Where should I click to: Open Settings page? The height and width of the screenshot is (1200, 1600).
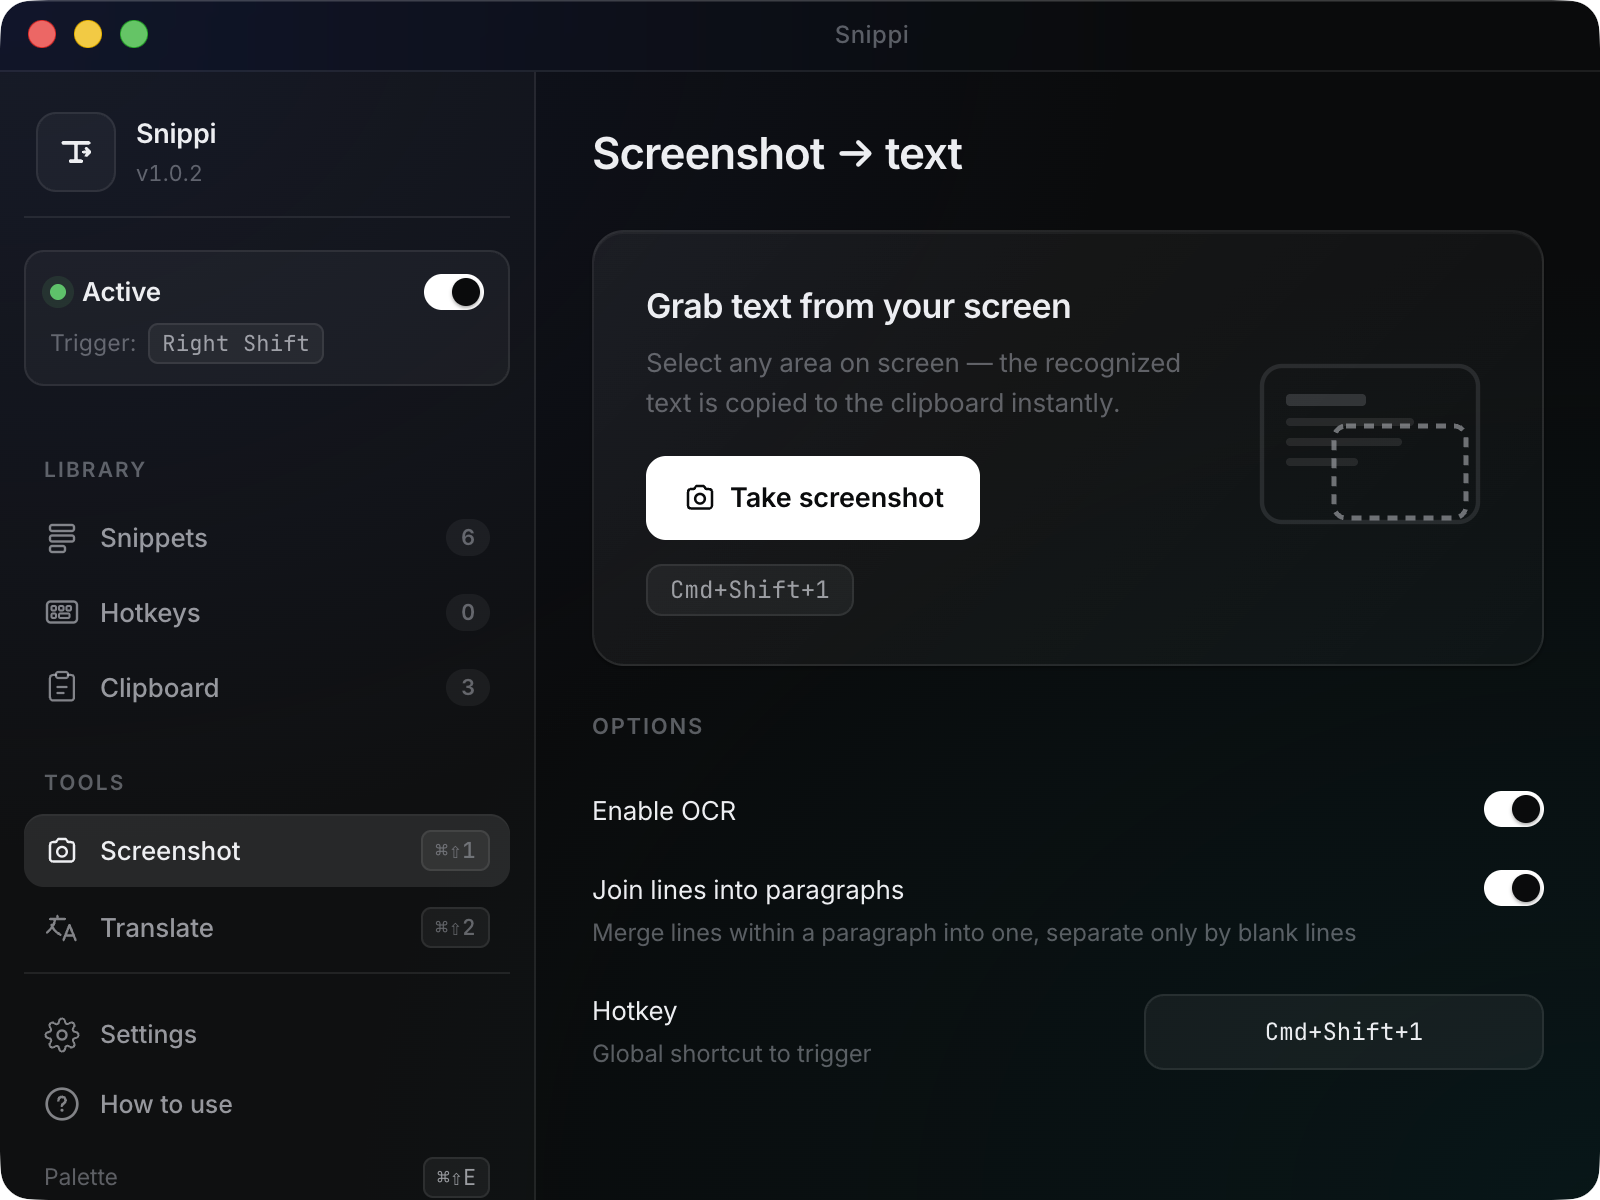tap(267, 1034)
